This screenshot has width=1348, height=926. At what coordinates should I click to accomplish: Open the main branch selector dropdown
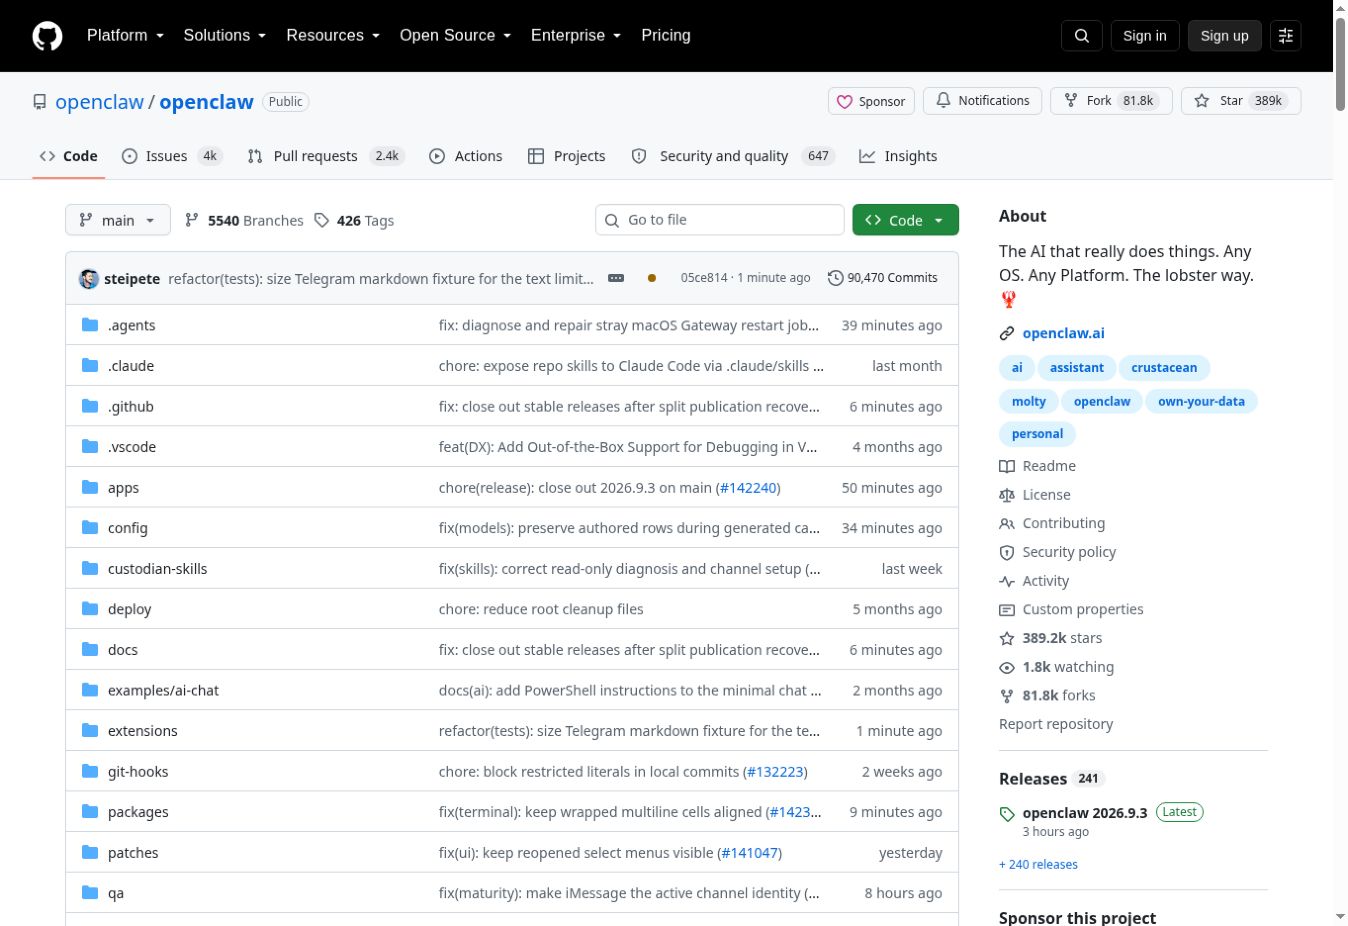coord(118,220)
